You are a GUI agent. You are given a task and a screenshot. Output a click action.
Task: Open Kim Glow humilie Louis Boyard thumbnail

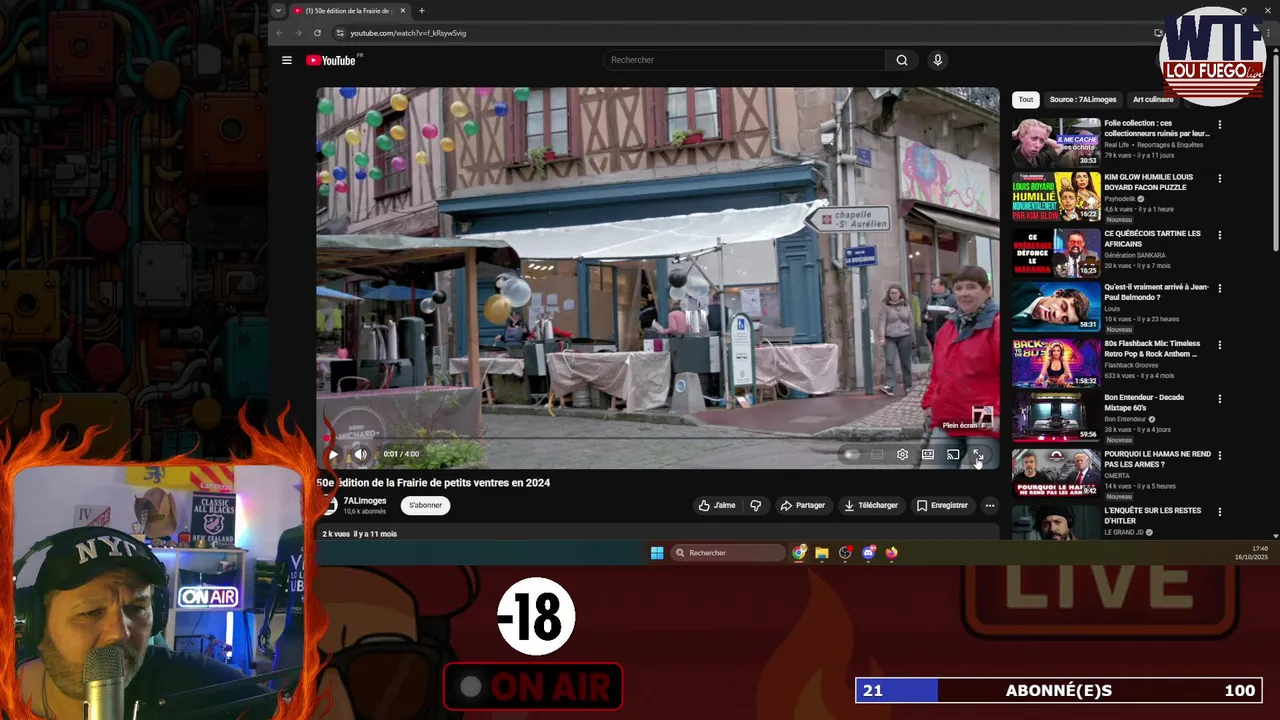(x=1056, y=197)
